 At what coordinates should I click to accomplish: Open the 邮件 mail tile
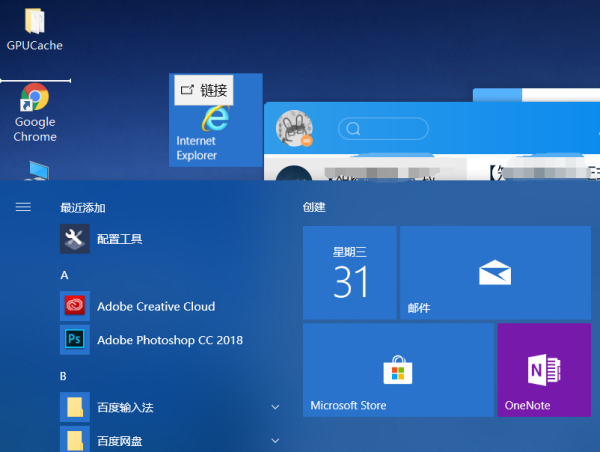[495, 273]
